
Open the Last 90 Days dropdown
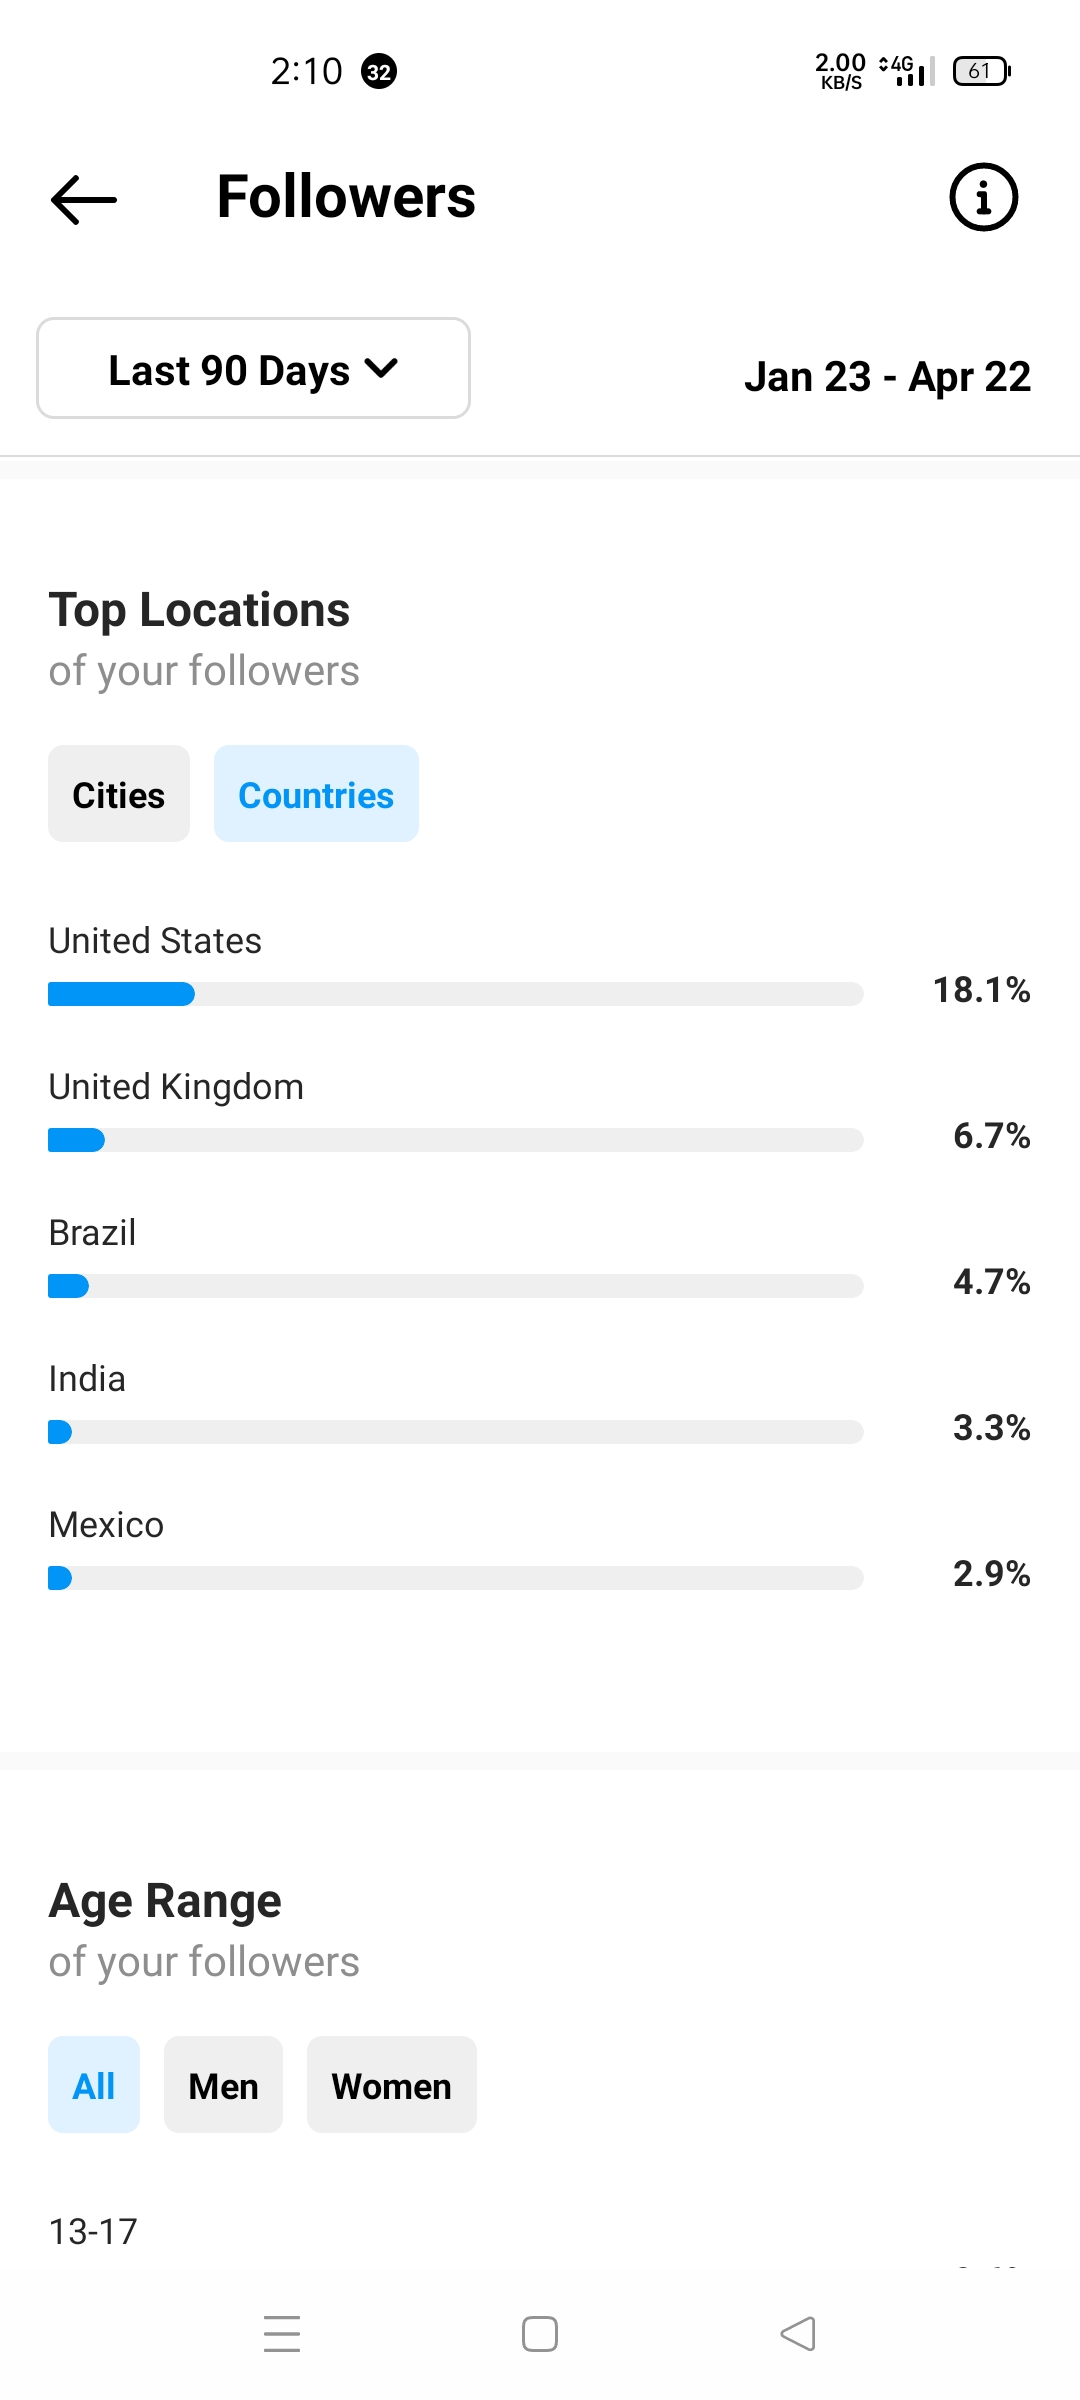pyautogui.click(x=253, y=368)
